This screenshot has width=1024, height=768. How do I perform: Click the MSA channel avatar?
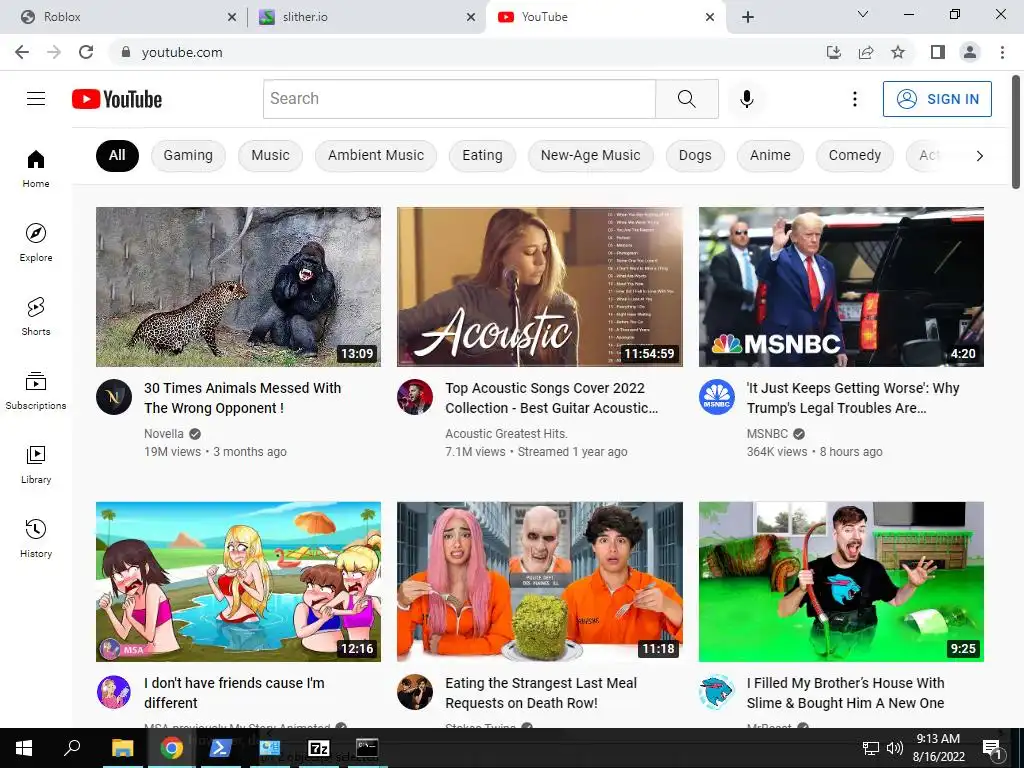coord(114,692)
